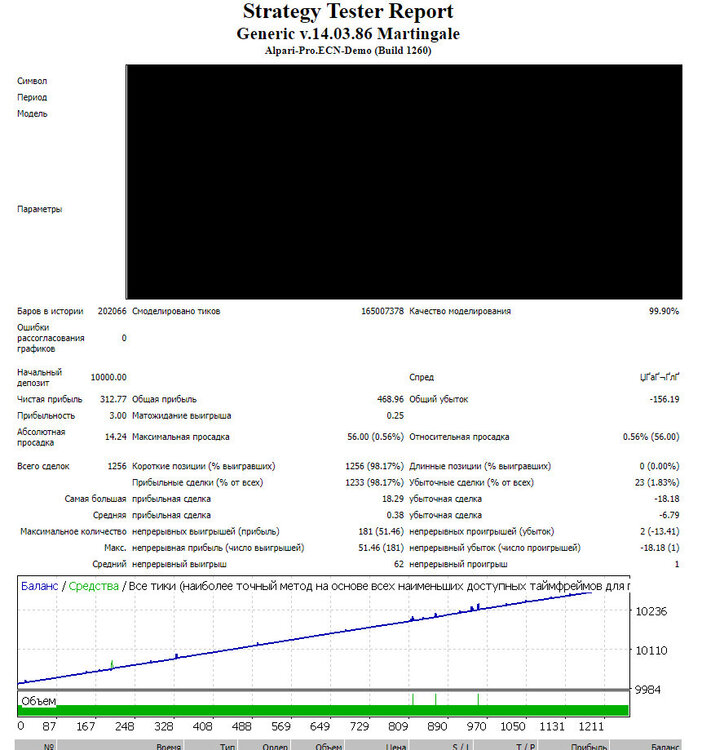Viewport: 702px width, 750px height.
Task: Click 'Матожидание выигрыша' label
Action: pyautogui.click(x=181, y=416)
